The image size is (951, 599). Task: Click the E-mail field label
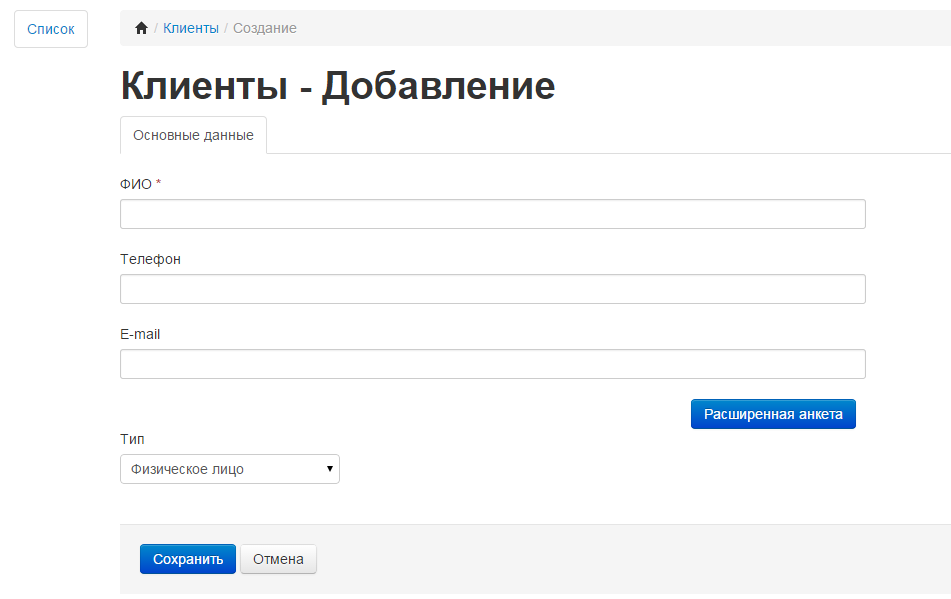tap(140, 334)
